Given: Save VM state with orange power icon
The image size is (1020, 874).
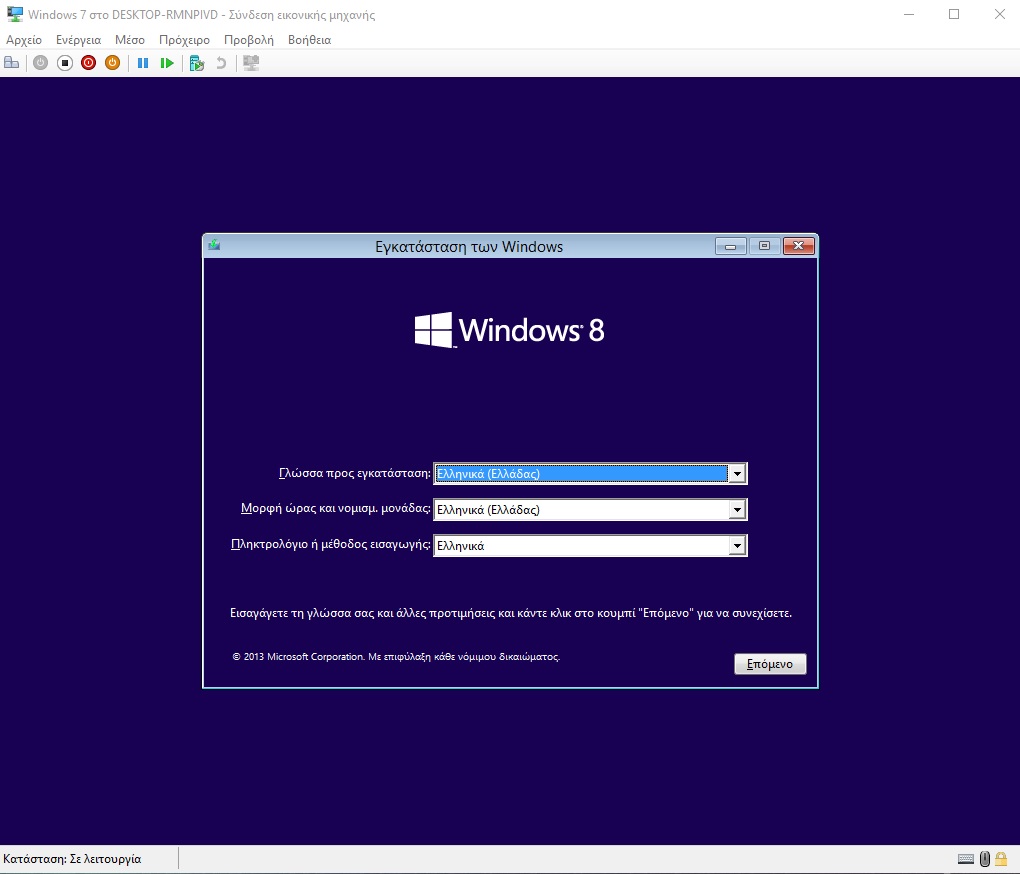Looking at the screenshot, I should point(113,63).
